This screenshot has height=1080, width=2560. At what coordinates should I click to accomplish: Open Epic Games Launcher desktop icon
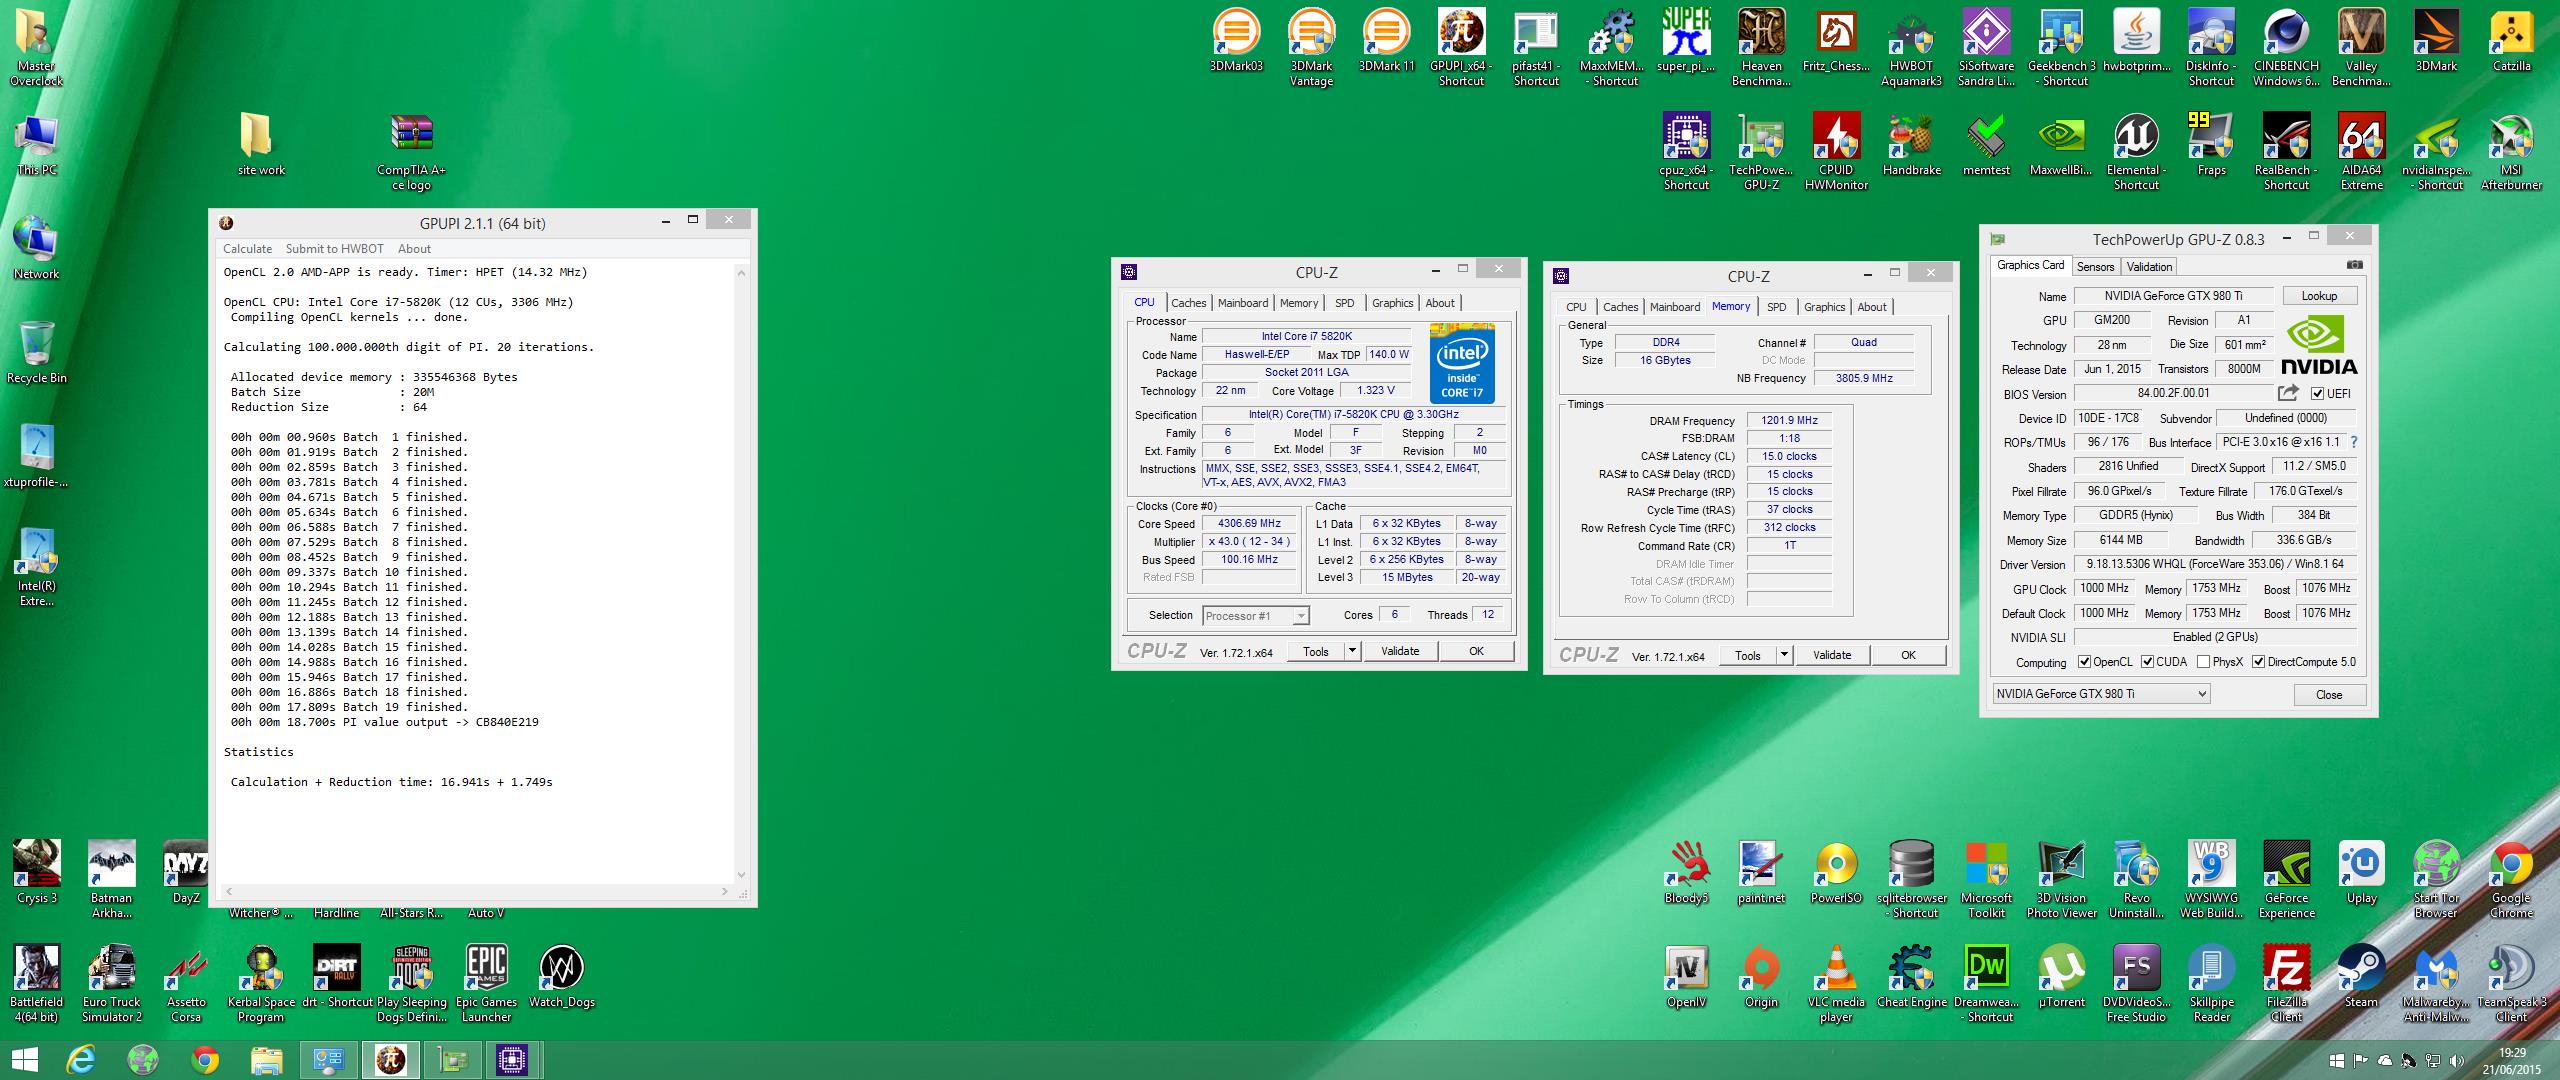tap(486, 983)
